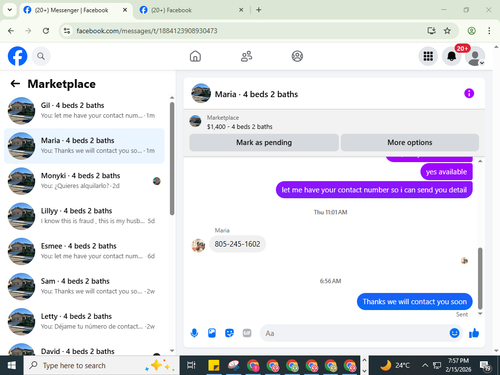This screenshot has height=375, width=500.
Task: Click the Windows taskbar search box
Action: (101, 366)
